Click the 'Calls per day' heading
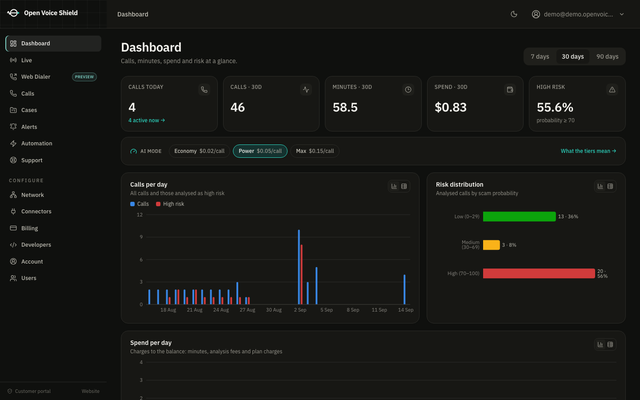 point(149,184)
